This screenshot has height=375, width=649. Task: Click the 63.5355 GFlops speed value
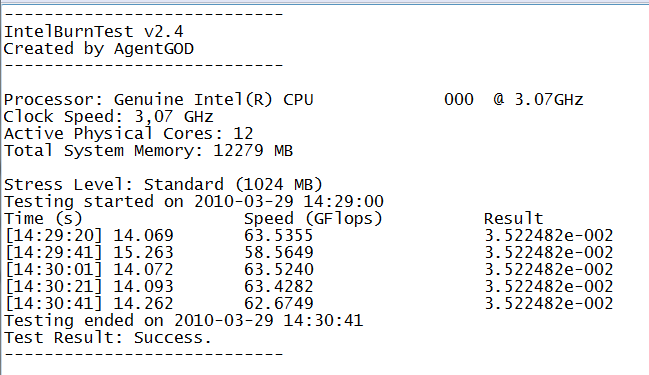pos(279,236)
